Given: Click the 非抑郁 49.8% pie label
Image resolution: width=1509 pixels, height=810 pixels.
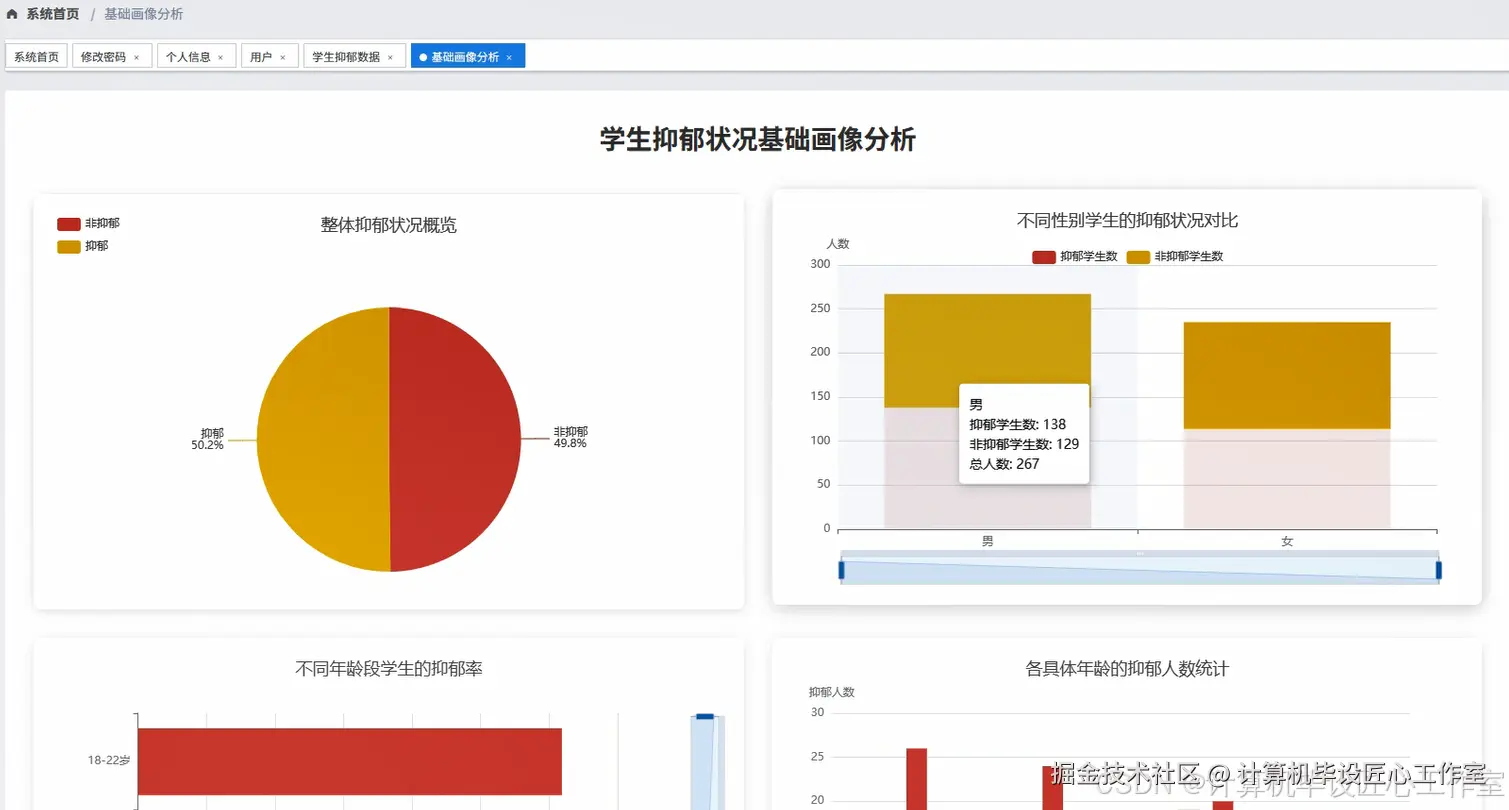Looking at the screenshot, I should coord(571,437).
